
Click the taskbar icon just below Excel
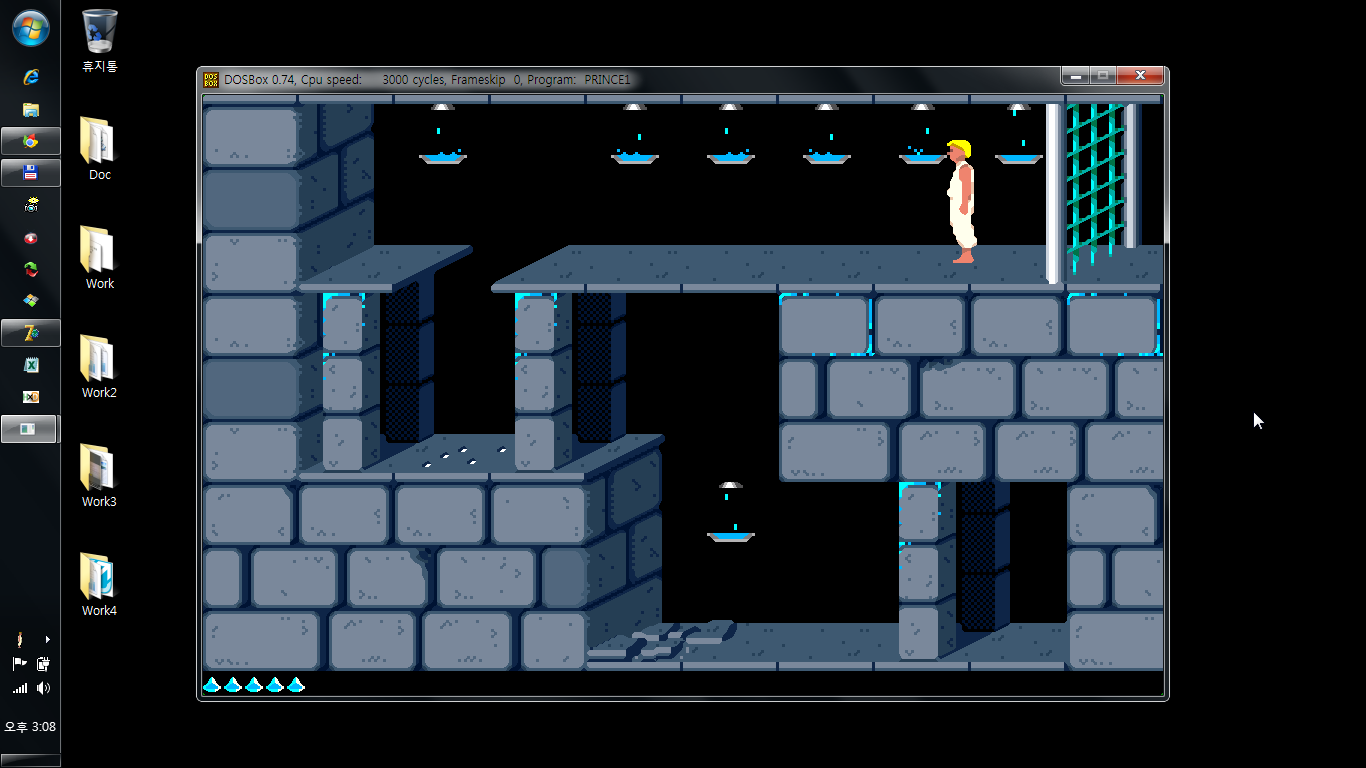pos(30,397)
